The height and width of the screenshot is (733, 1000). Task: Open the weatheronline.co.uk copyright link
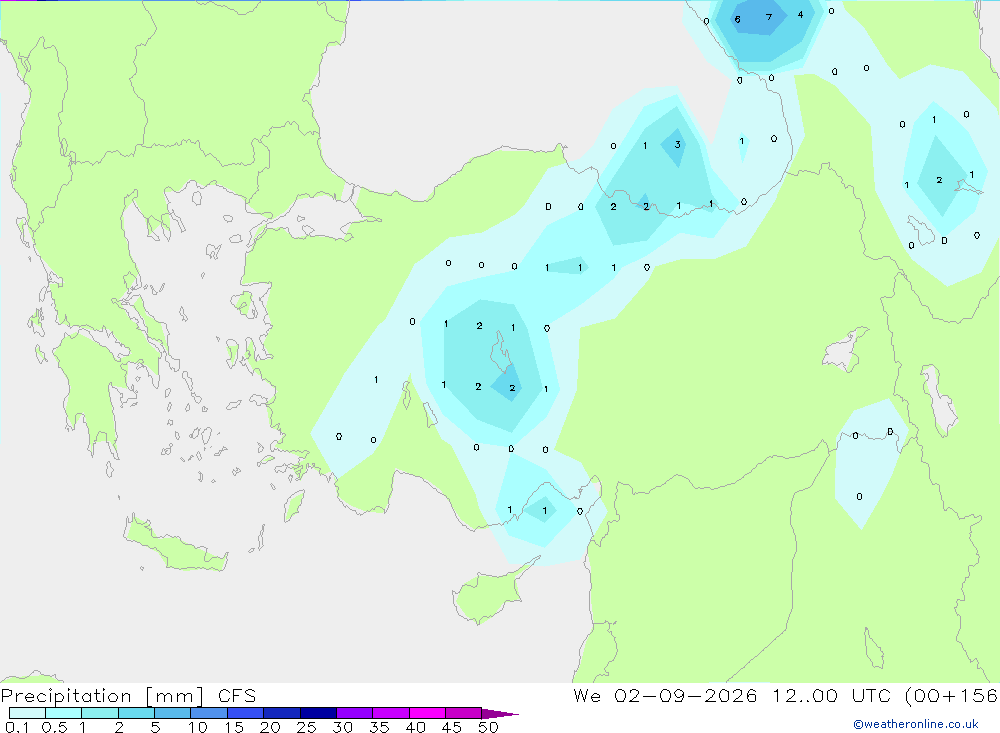tap(916, 724)
